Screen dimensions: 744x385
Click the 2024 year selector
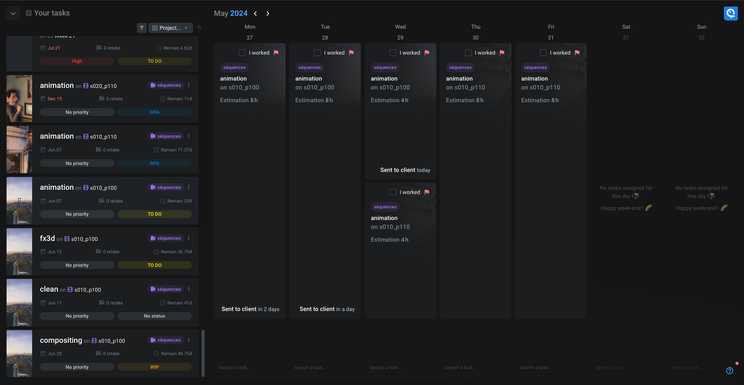point(239,13)
